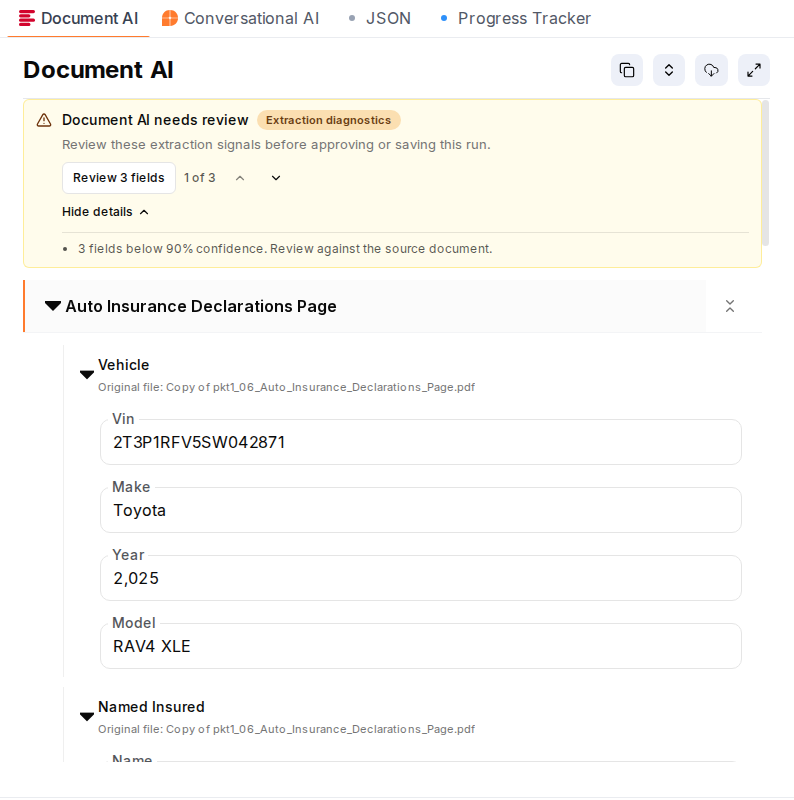Click the '3 fields below 90% confidence' message
This screenshot has width=794, height=800.
285,249
